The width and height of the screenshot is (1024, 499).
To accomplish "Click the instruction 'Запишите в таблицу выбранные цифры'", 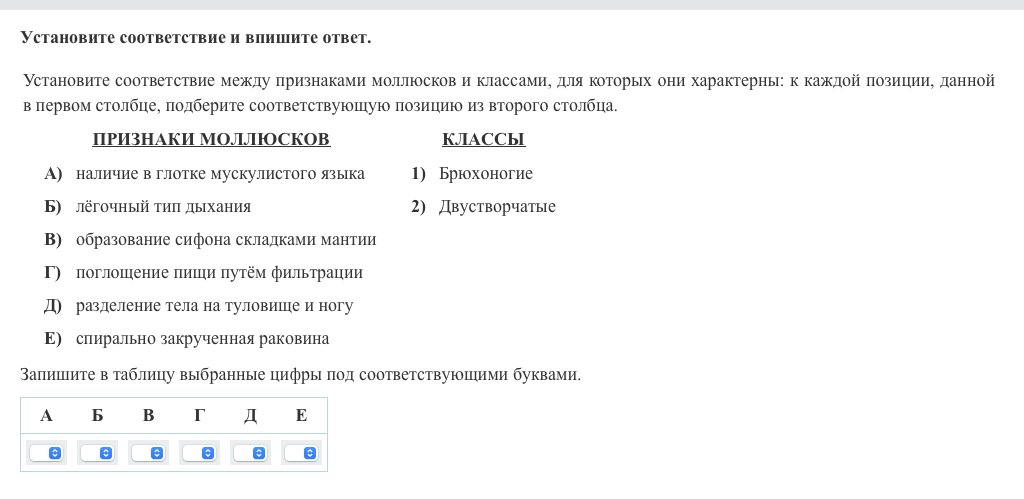I will click(300, 375).
